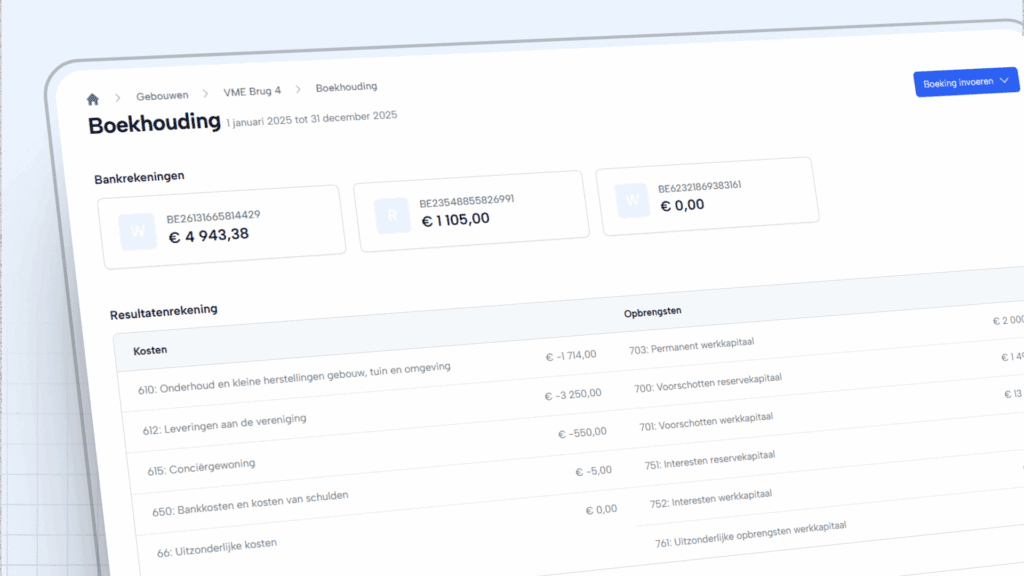Select 751: Interesten reservekapitaal
The height and width of the screenshot is (576, 1024).
coord(710,460)
